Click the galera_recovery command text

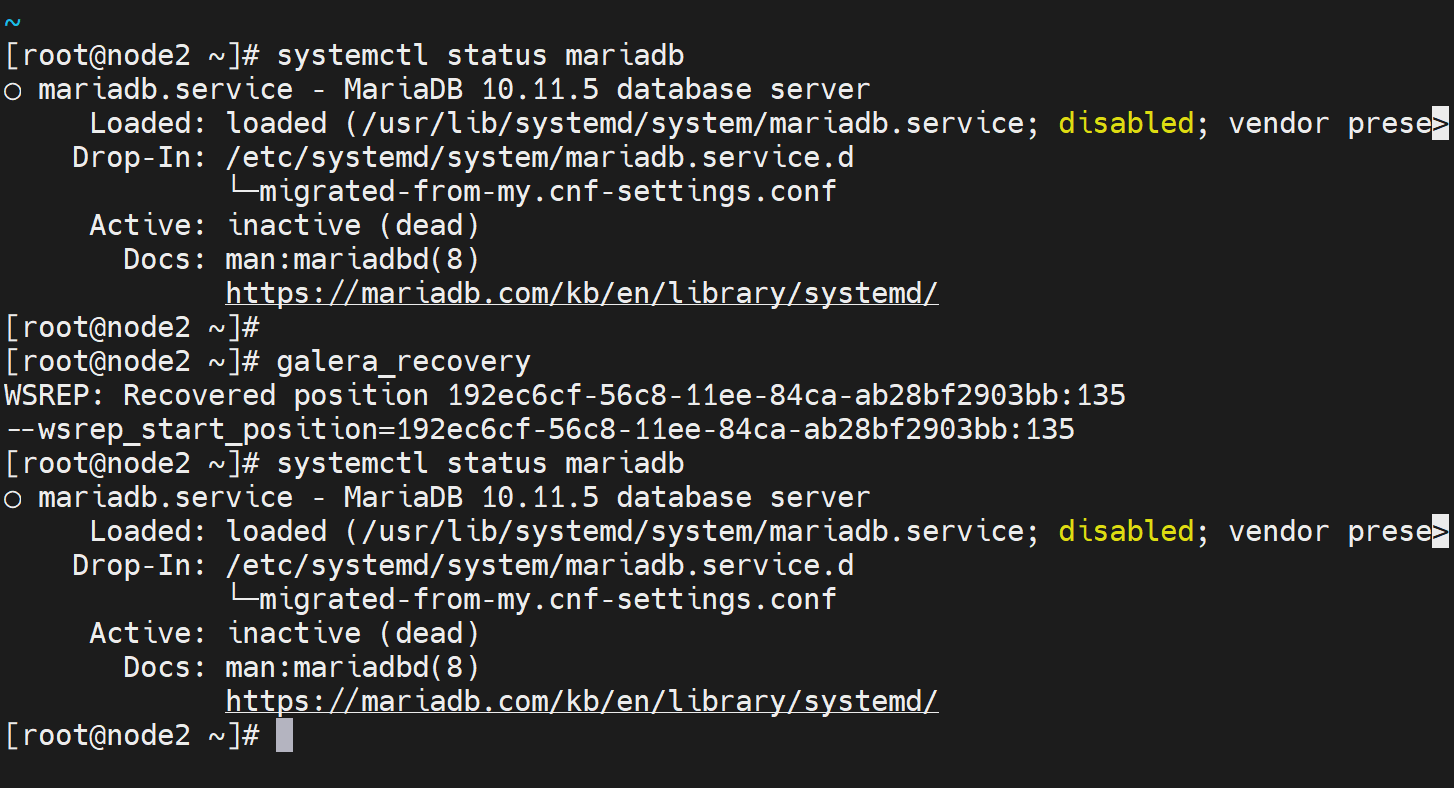(404, 362)
